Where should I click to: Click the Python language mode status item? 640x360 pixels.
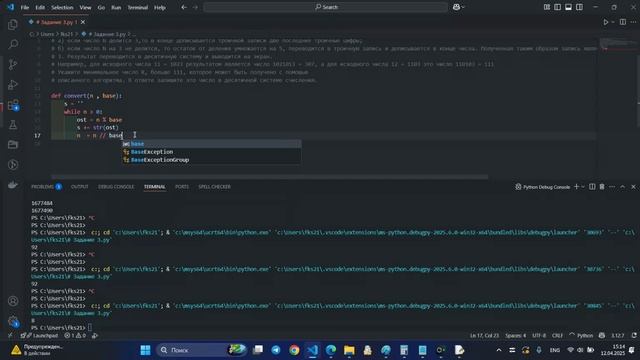coord(584,336)
